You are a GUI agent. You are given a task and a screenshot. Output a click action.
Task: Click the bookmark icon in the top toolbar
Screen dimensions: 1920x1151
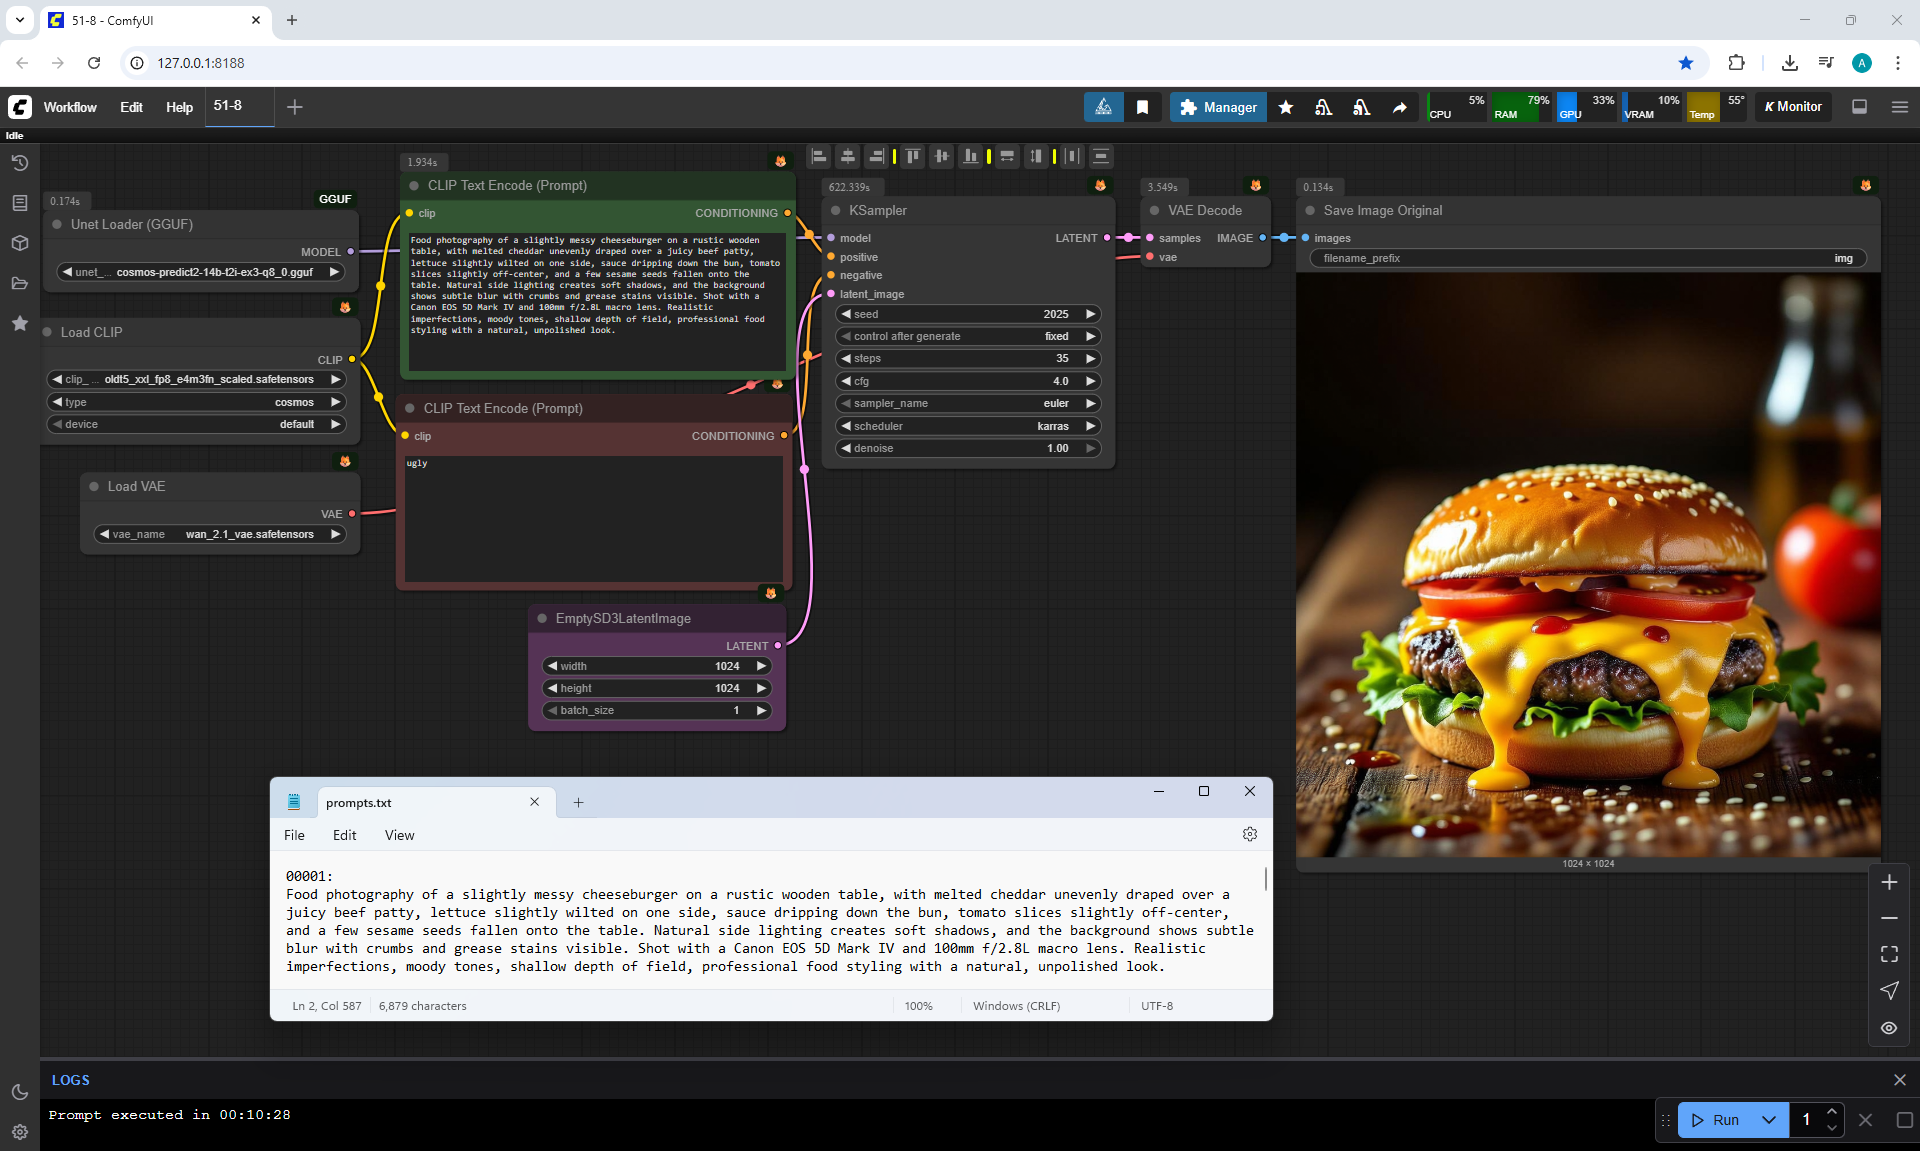click(1142, 107)
